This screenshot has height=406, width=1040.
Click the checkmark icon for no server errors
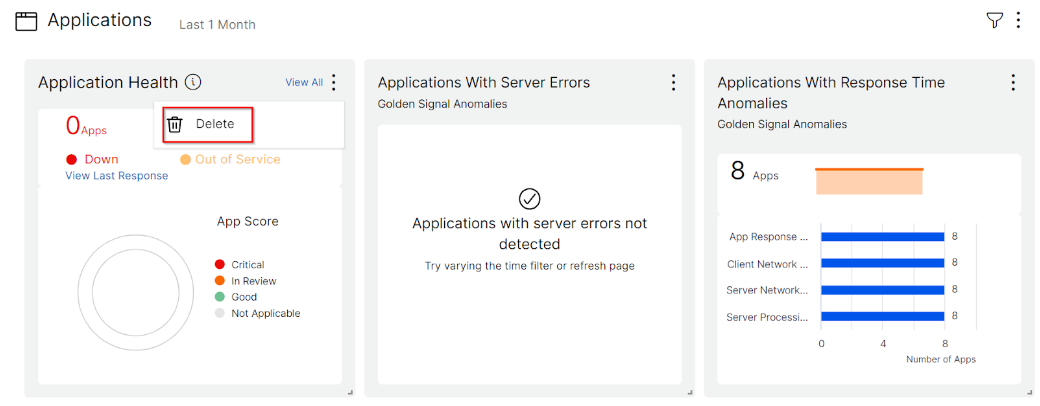[x=529, y=198]
